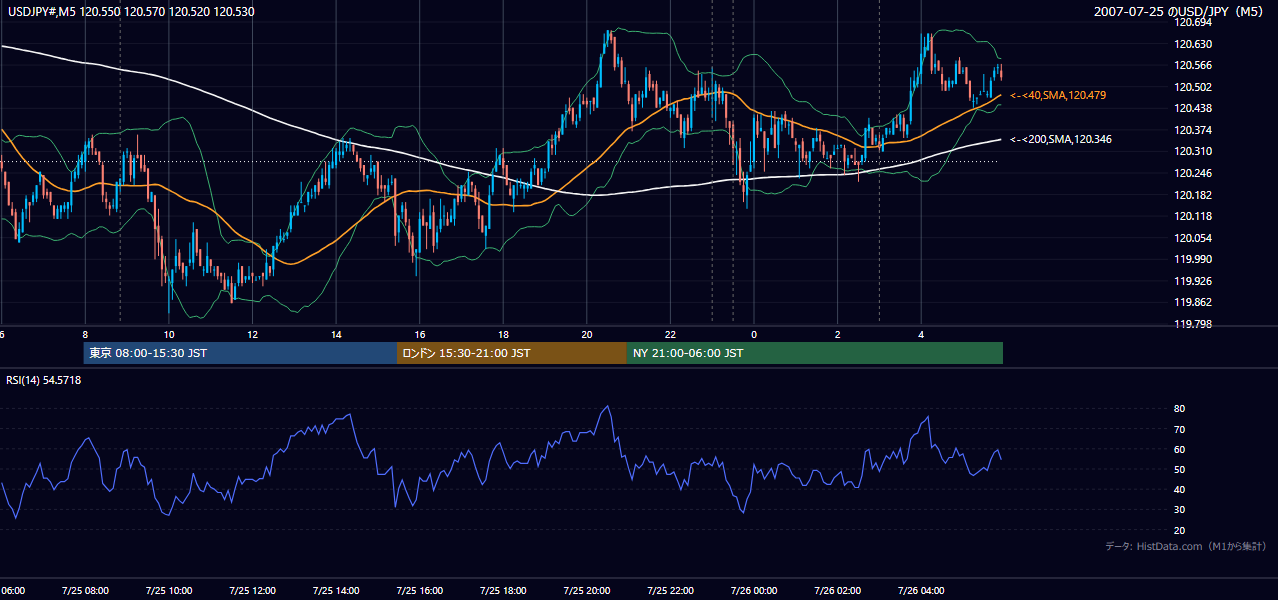The width and height of the screenshot is (1278, 600).
Task: Click price axis value 120.566
Action: click(x=1193, y=65)
